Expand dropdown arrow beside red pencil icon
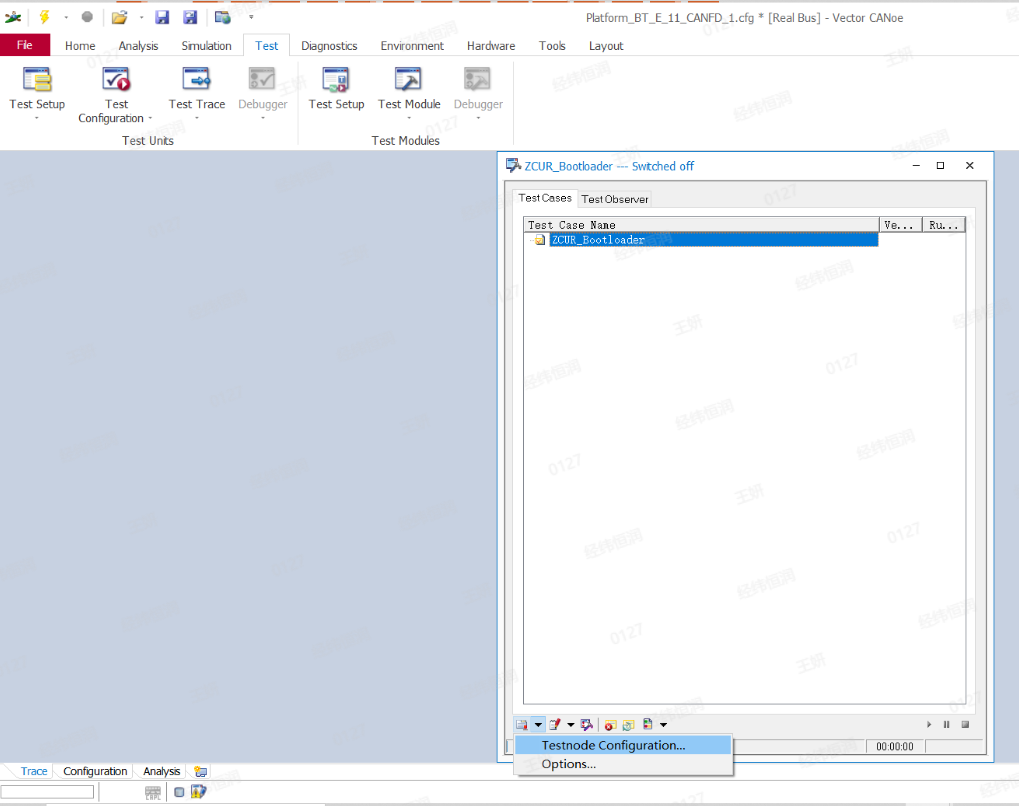 pyautogui.click(x=571, y=725)
